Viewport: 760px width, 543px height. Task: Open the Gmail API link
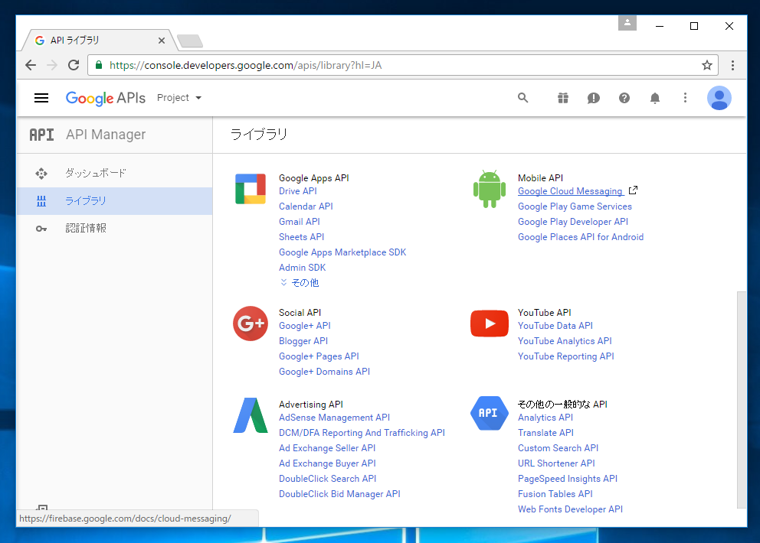point(299,222)
